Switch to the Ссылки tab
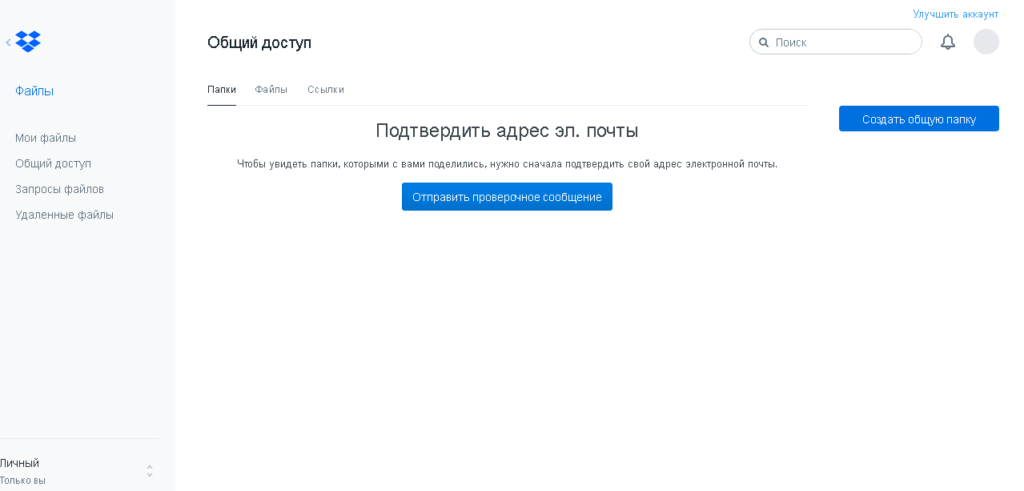This screenshot has width=1024, height=491. (325, 89)
